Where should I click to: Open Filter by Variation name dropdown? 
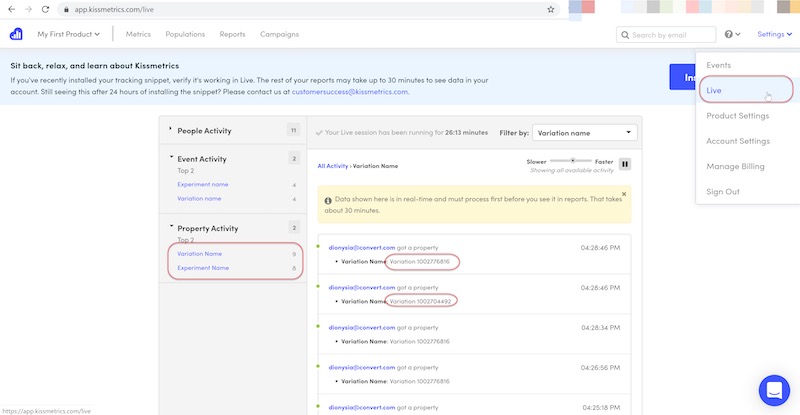584,133
